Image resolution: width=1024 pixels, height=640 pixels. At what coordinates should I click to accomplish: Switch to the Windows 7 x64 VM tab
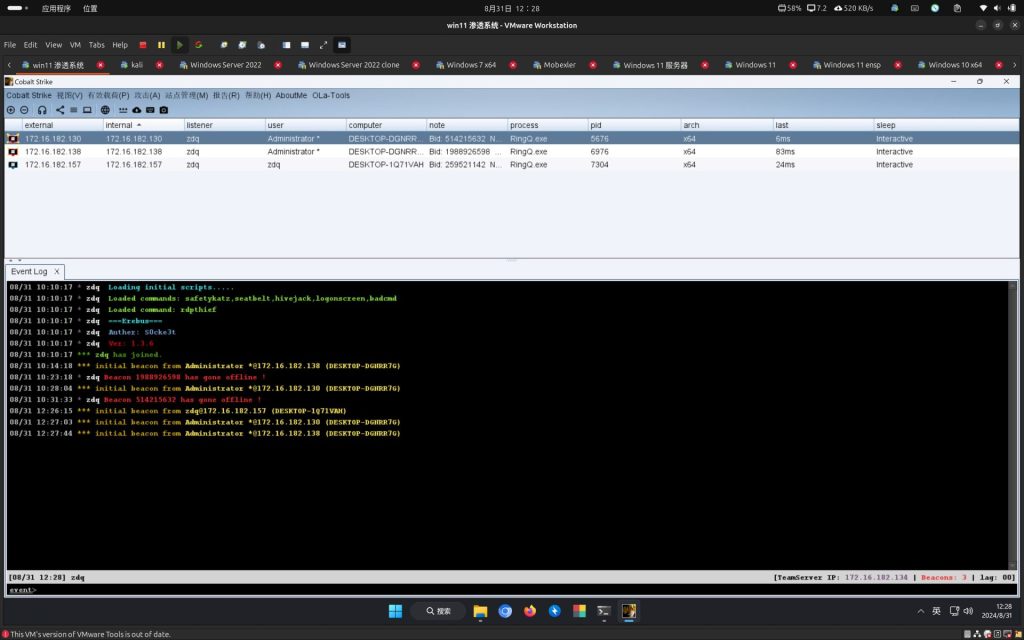pyautogui.click(x=472, y=65)
